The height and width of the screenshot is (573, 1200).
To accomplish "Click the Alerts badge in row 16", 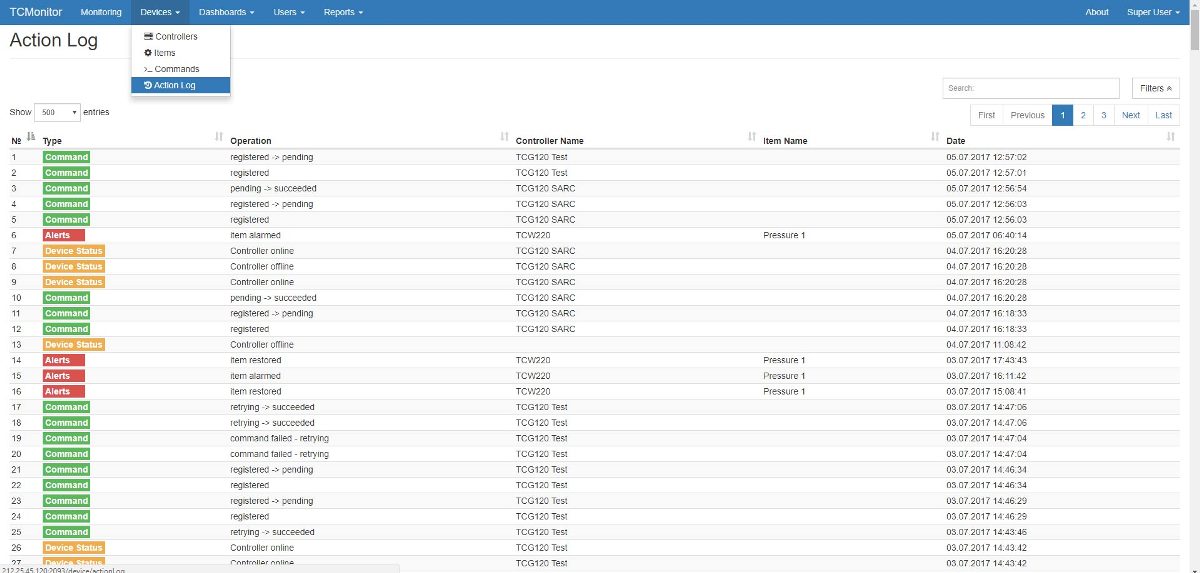I will click(64, 392).
